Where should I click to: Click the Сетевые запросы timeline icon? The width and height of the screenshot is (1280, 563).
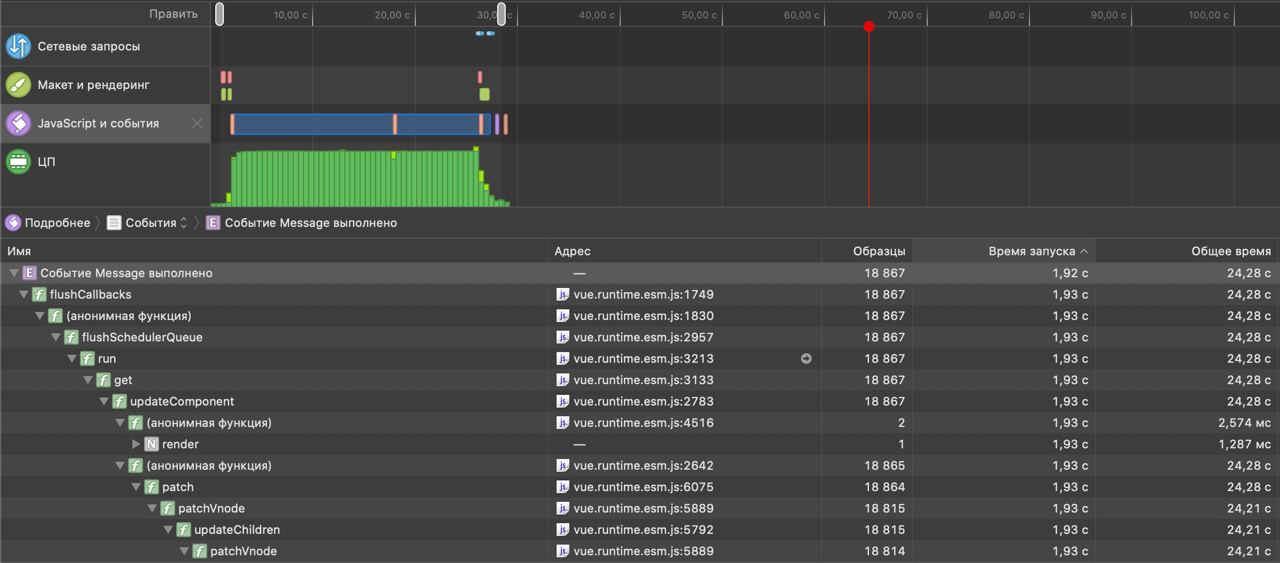pos(18,46)
